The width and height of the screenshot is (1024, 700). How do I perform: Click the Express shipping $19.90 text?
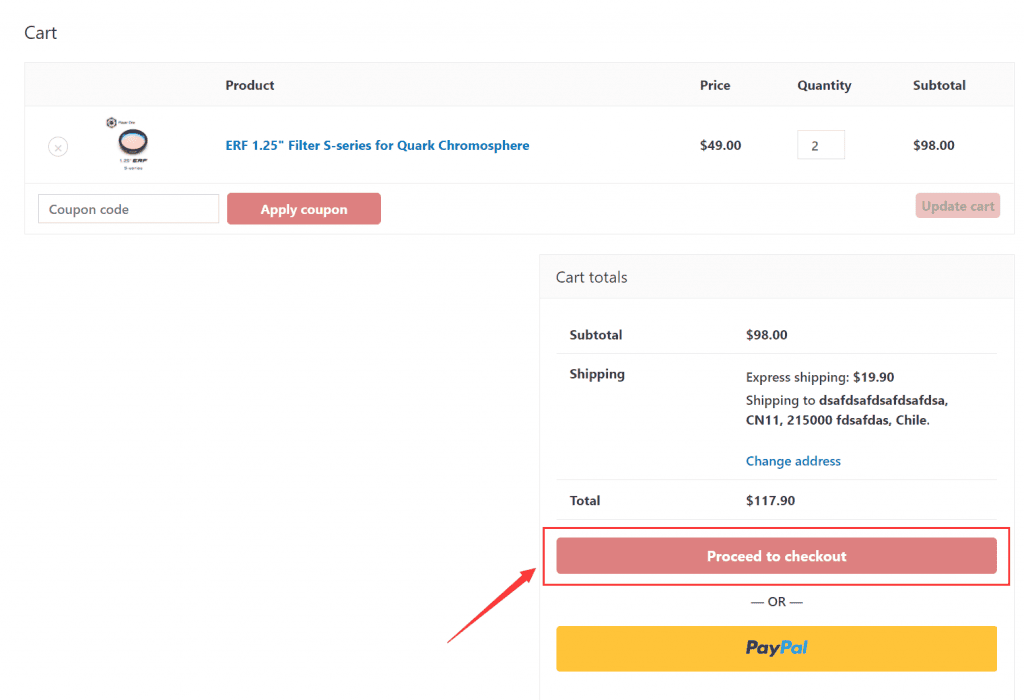tap(820, 377)
